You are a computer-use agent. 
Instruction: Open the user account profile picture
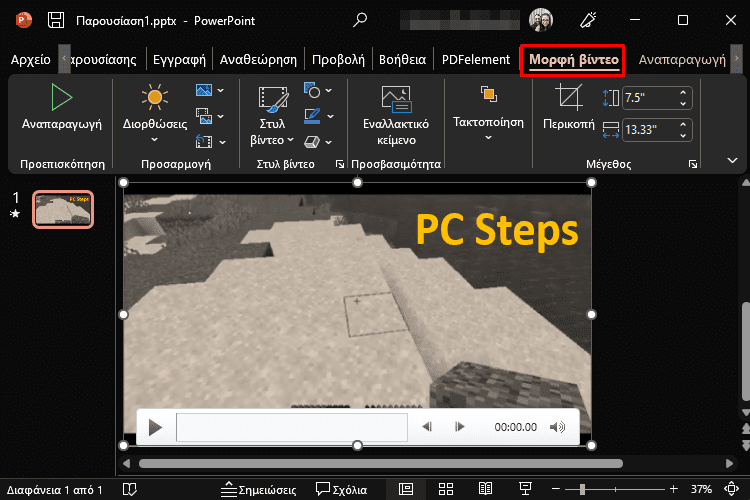click(x=541, y=20)
